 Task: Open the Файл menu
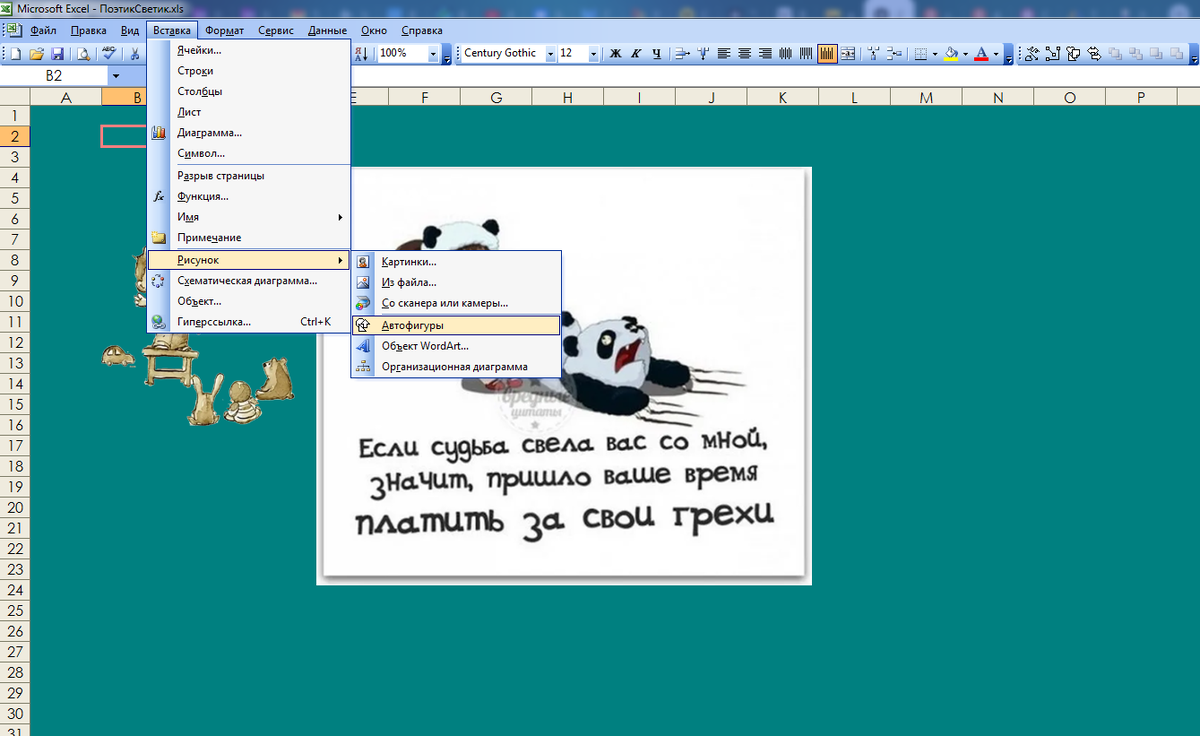(x=42, y=31)
